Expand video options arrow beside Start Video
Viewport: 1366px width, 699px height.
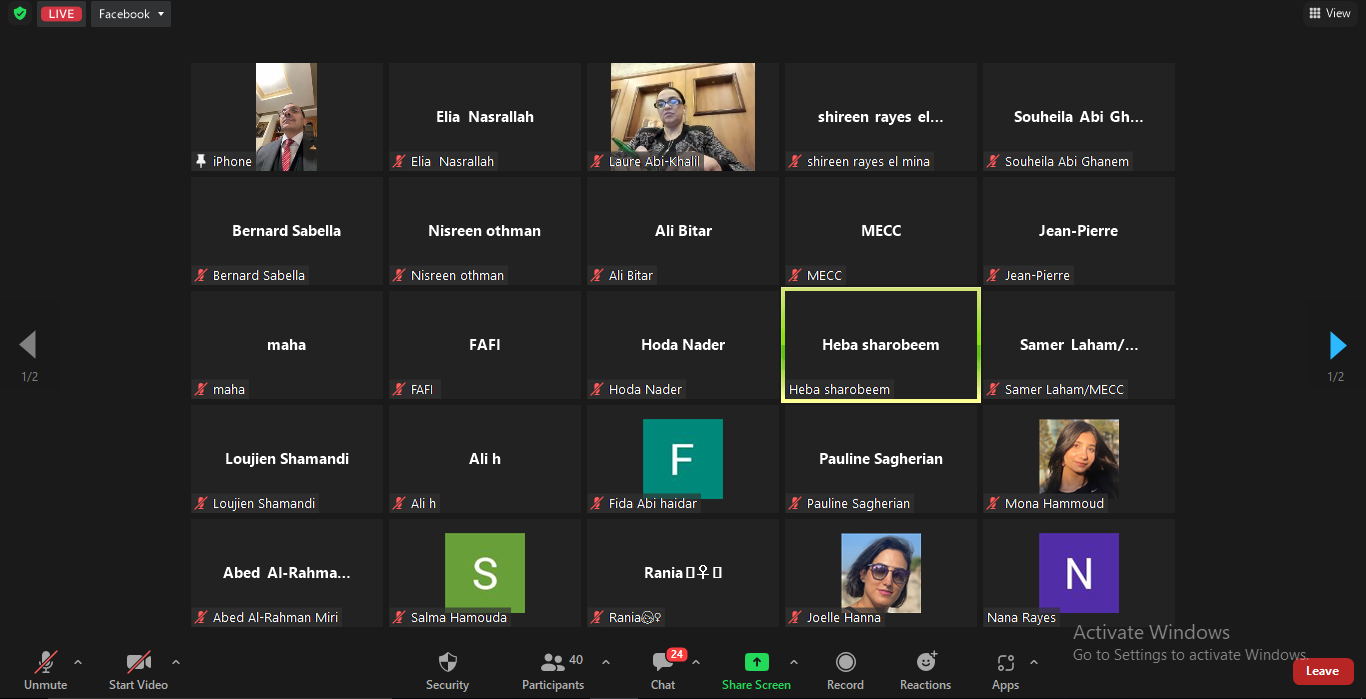[x=176, y=662]
